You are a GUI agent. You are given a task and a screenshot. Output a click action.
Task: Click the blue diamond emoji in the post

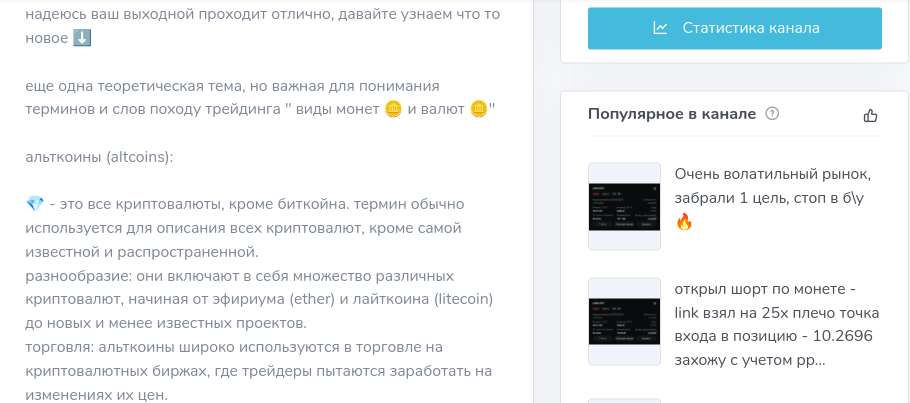click(35, 204)
